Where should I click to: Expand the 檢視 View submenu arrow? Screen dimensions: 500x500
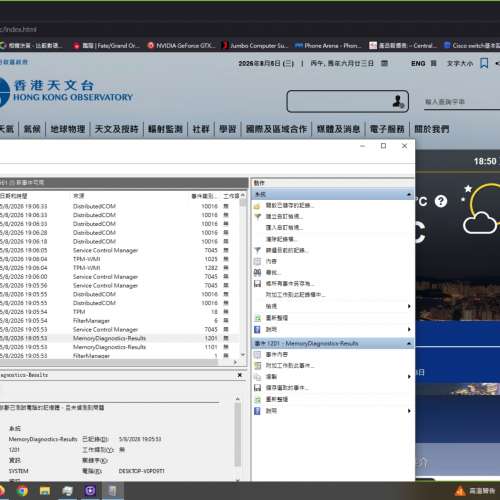click(x=409, y=306)
